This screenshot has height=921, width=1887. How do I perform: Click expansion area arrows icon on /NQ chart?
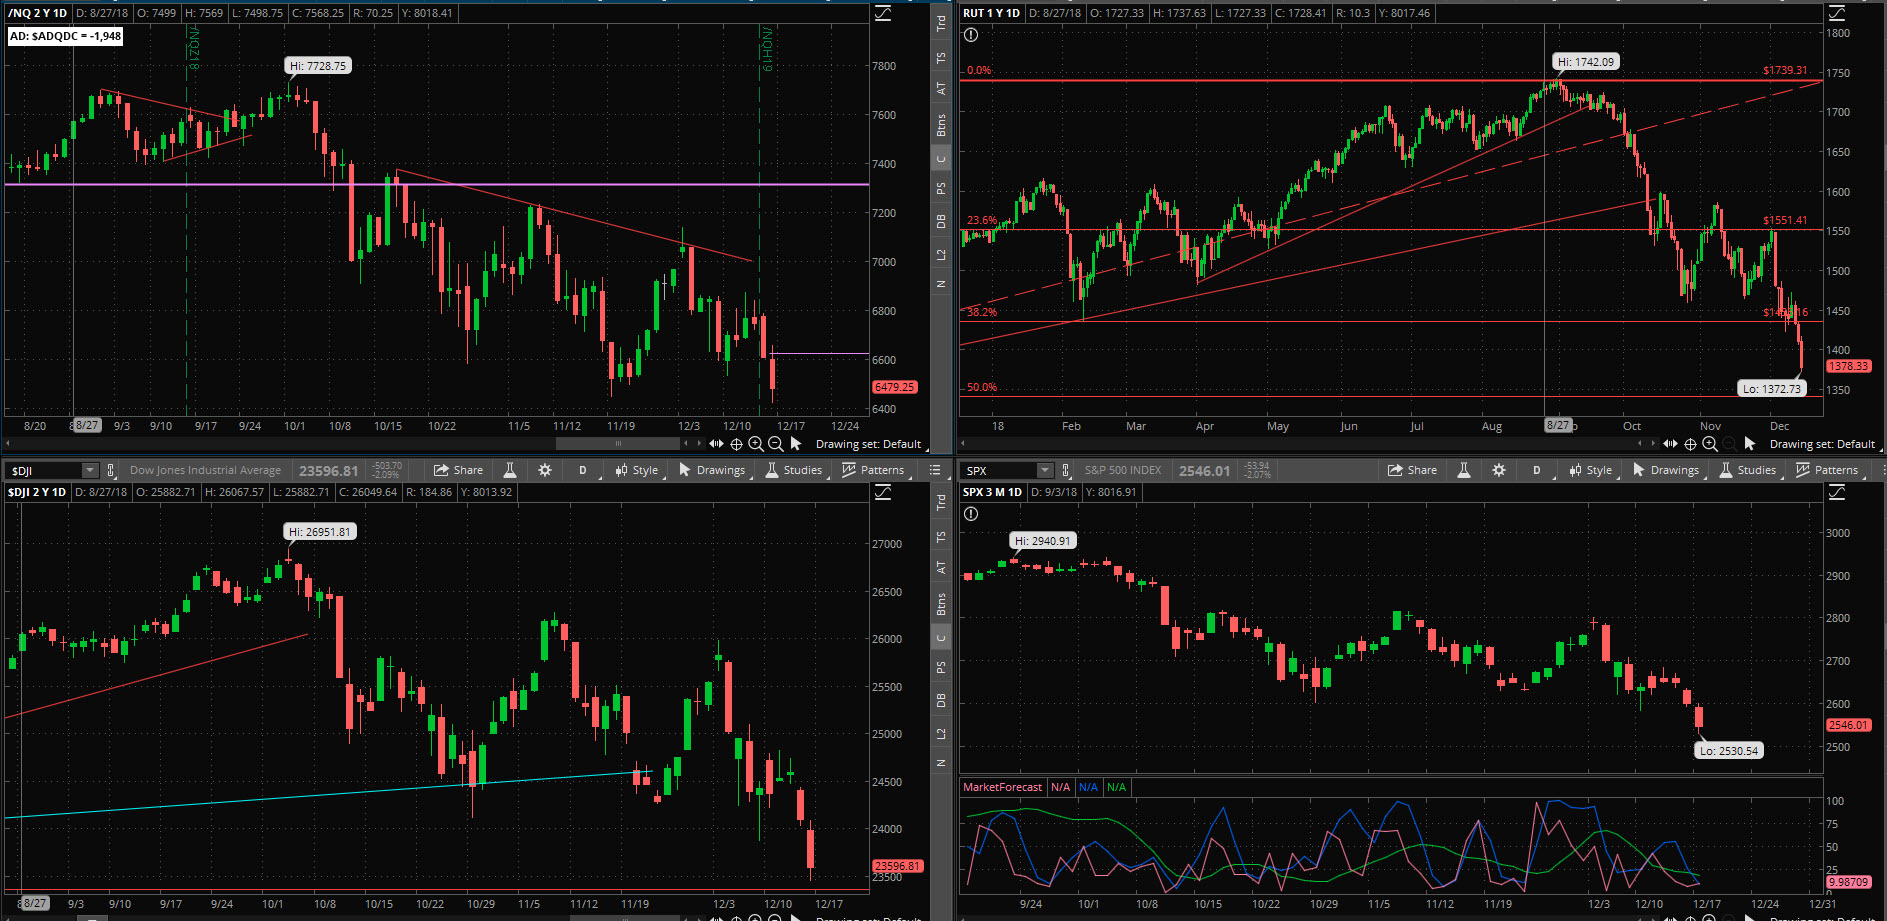click(x=716, y=443)
